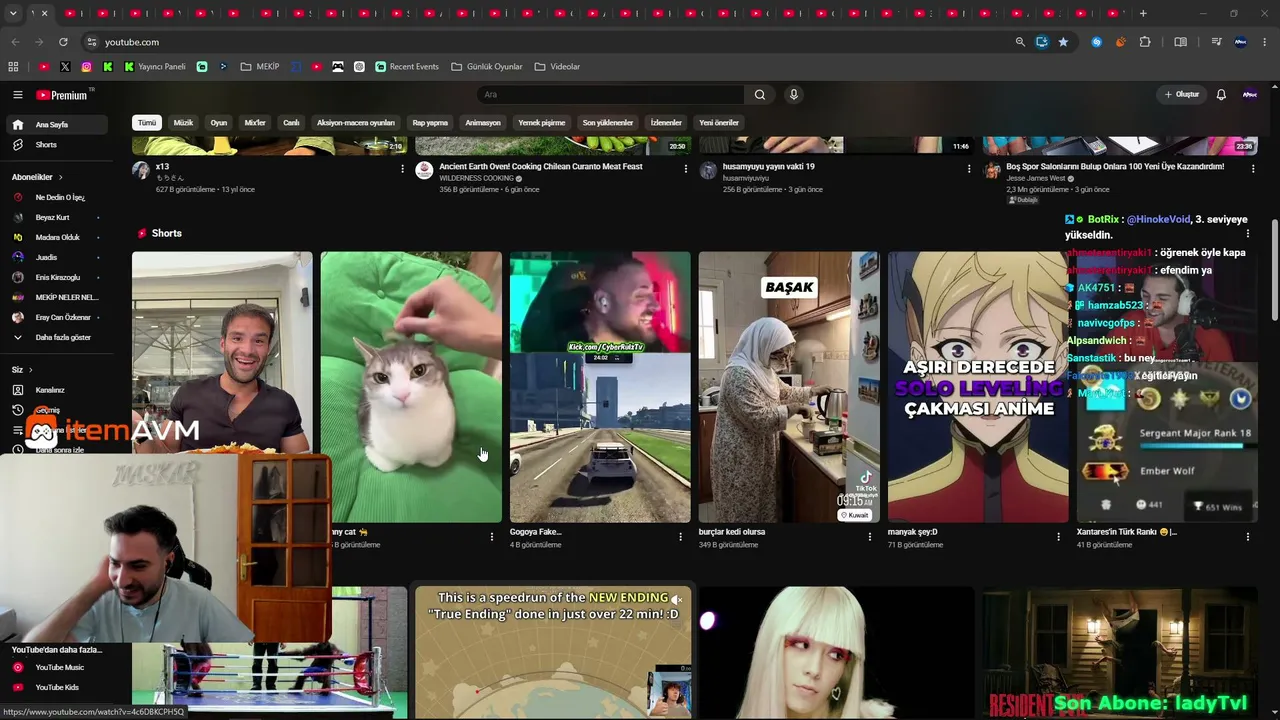Select the Aksiyon-macera oyunları chip
The width and height of the screenshot is (1280, 720).
pyautogui.click(x=356, y=123)
